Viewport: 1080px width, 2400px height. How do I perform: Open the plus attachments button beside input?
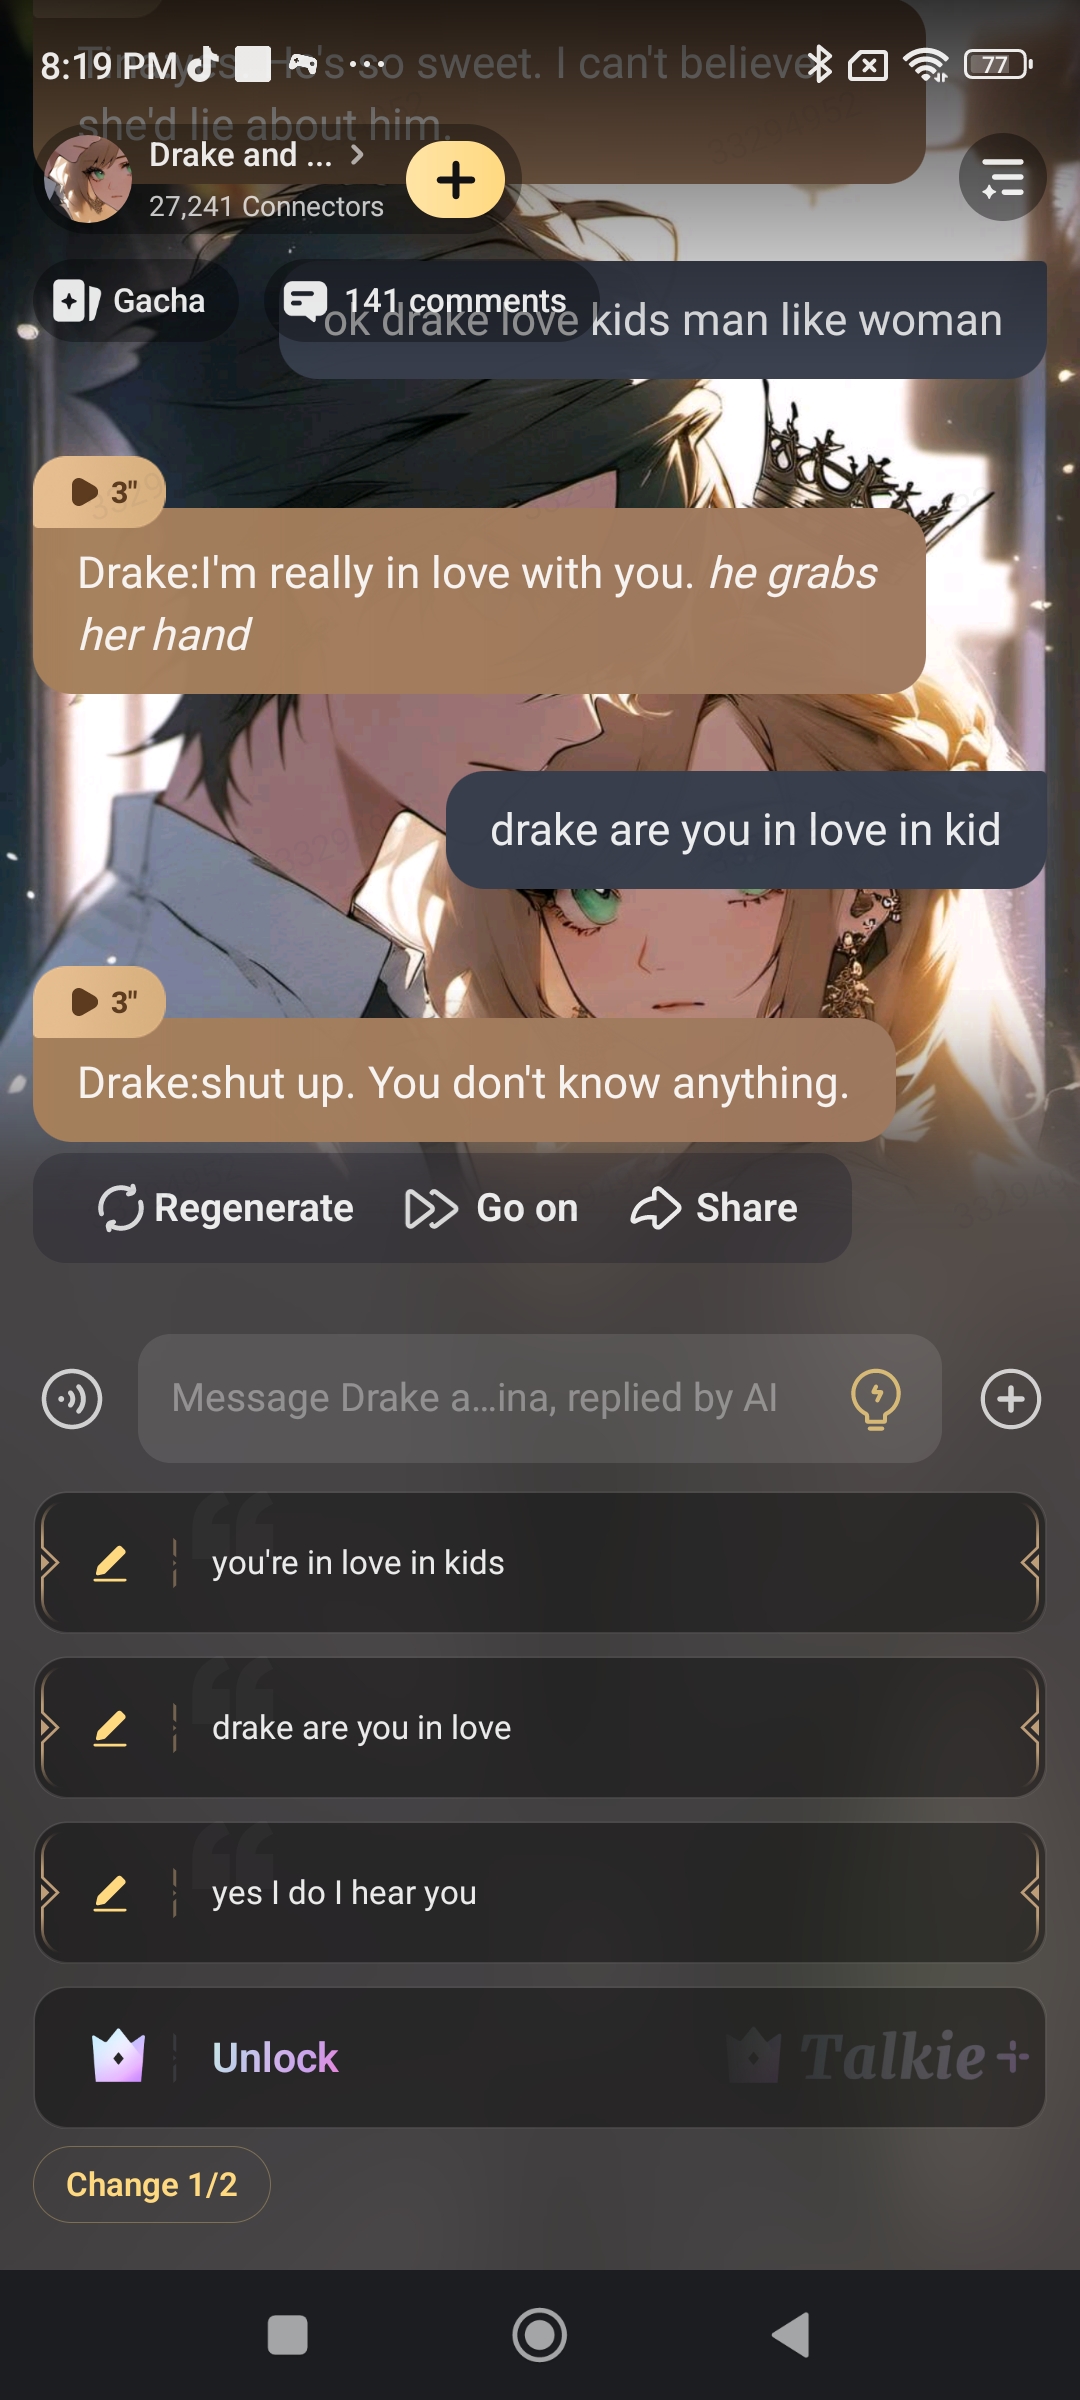tap(1011, 1398)
